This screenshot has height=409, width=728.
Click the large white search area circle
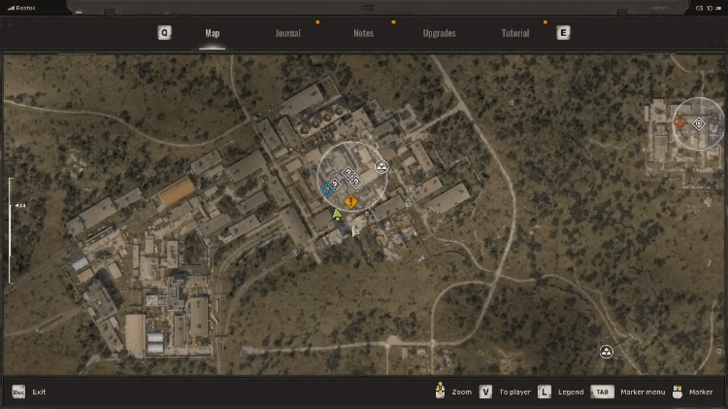pos(352,177)
